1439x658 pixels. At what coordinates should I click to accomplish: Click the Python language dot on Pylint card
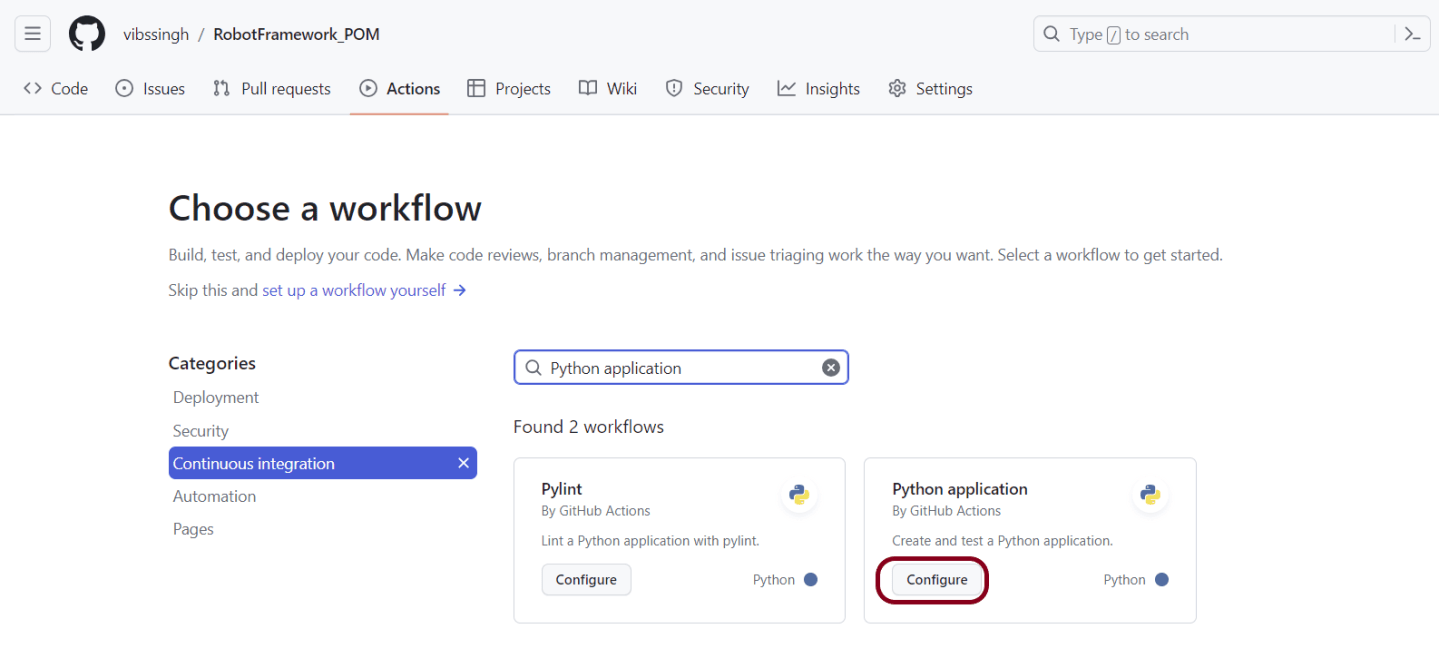[x=810, y=580]
